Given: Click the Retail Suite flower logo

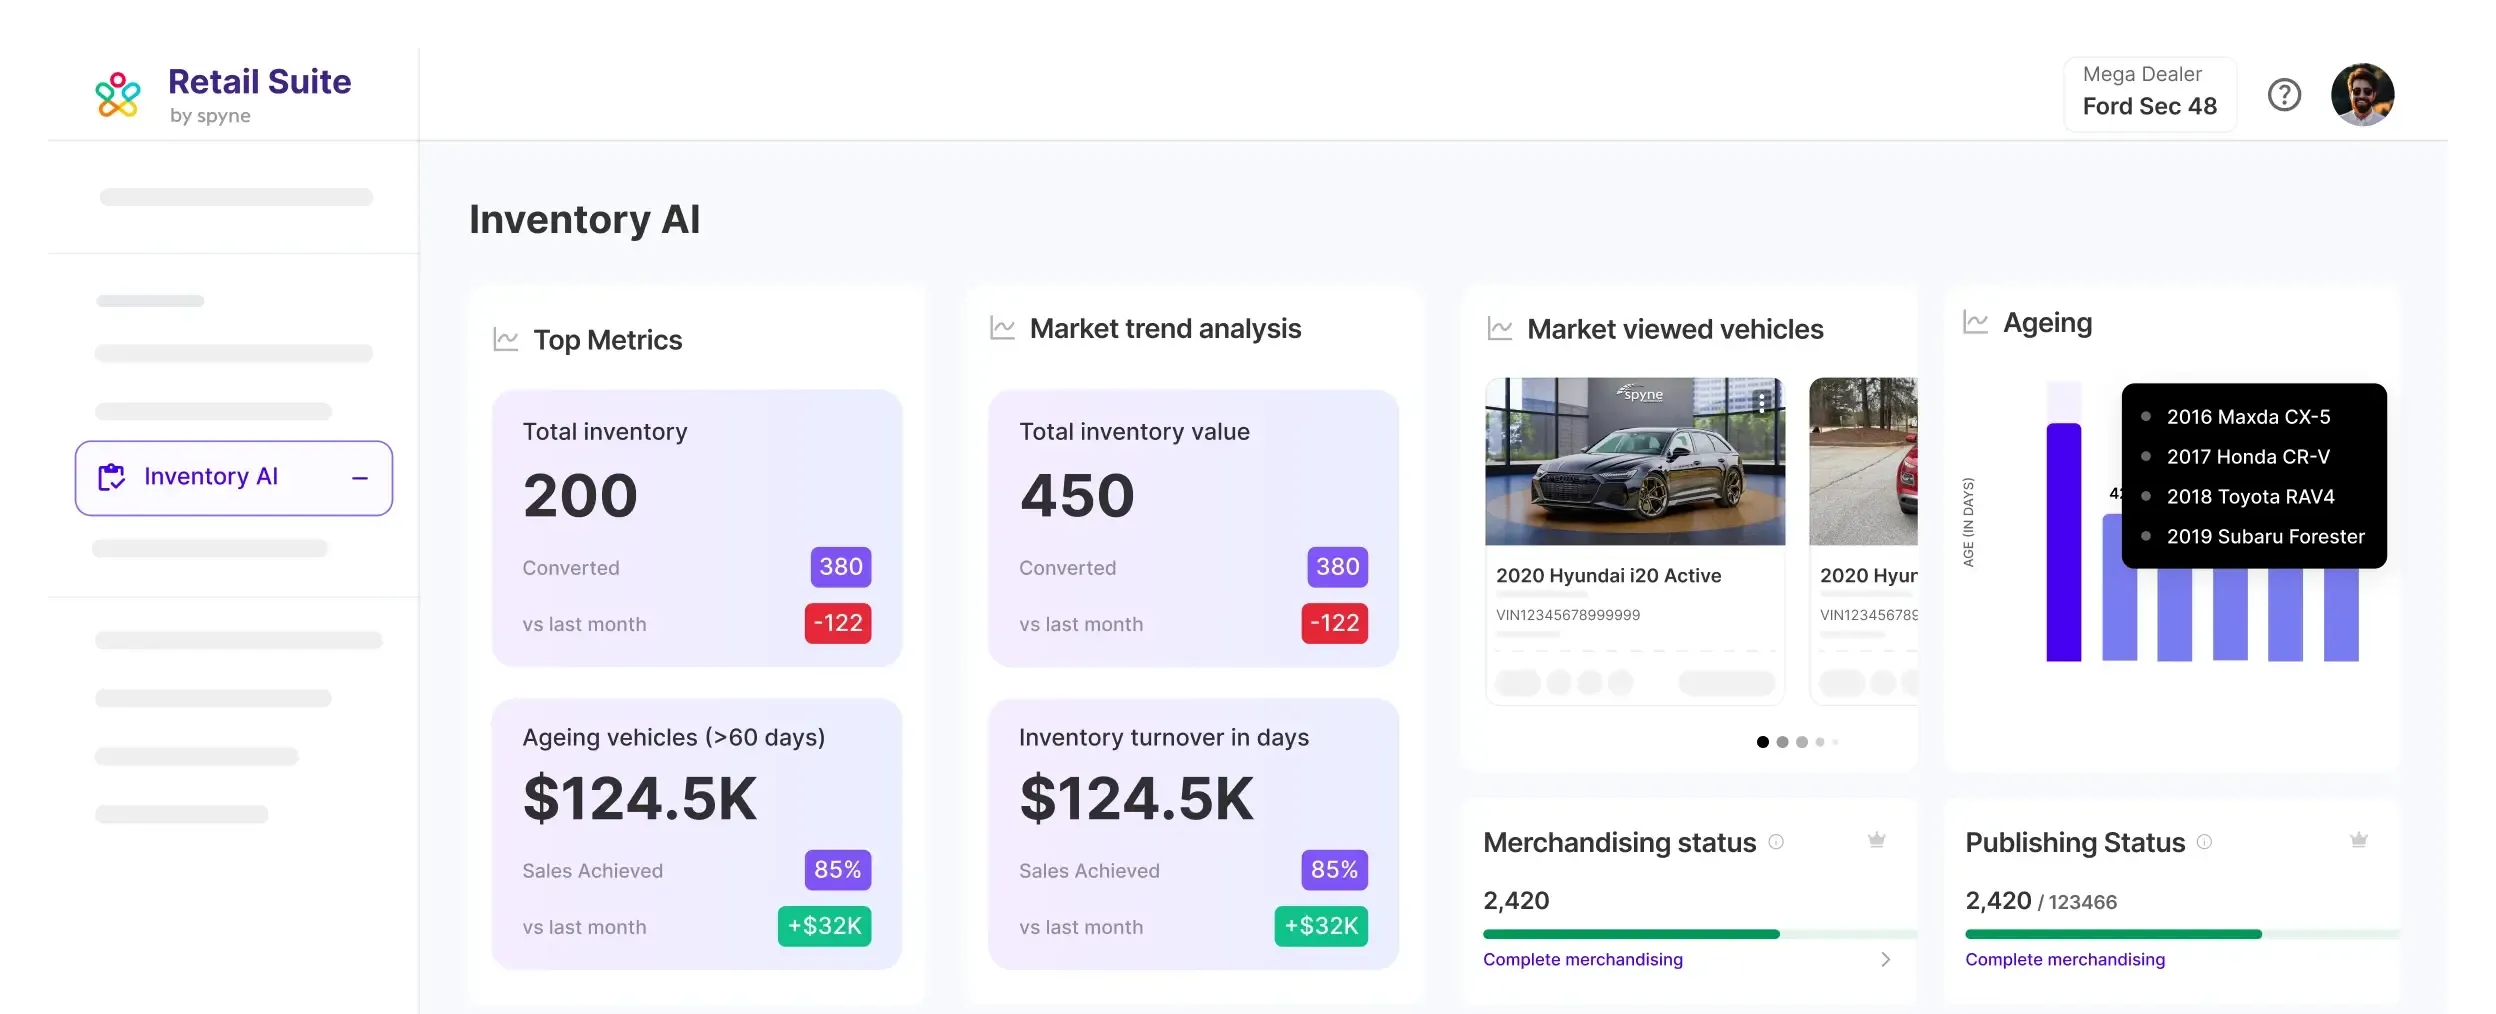Looking at the screenshot, I should click(118, 95).
